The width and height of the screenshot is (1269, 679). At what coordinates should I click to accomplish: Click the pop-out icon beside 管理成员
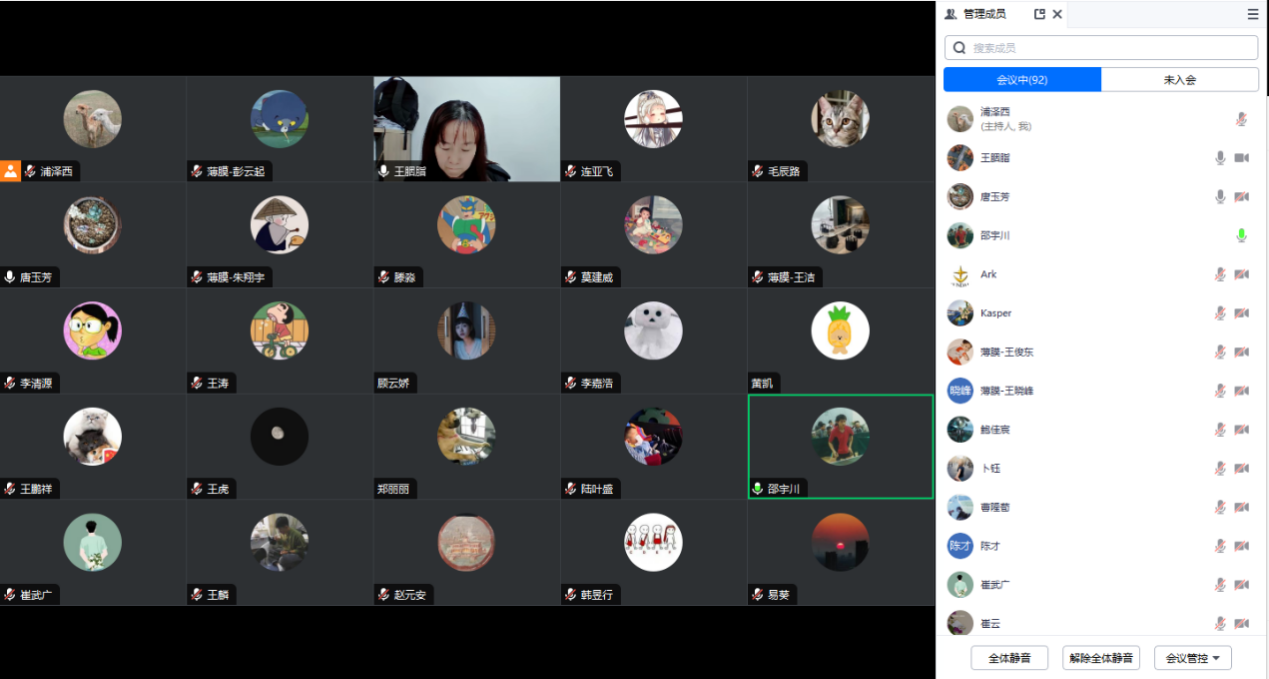coord(1039,14)
